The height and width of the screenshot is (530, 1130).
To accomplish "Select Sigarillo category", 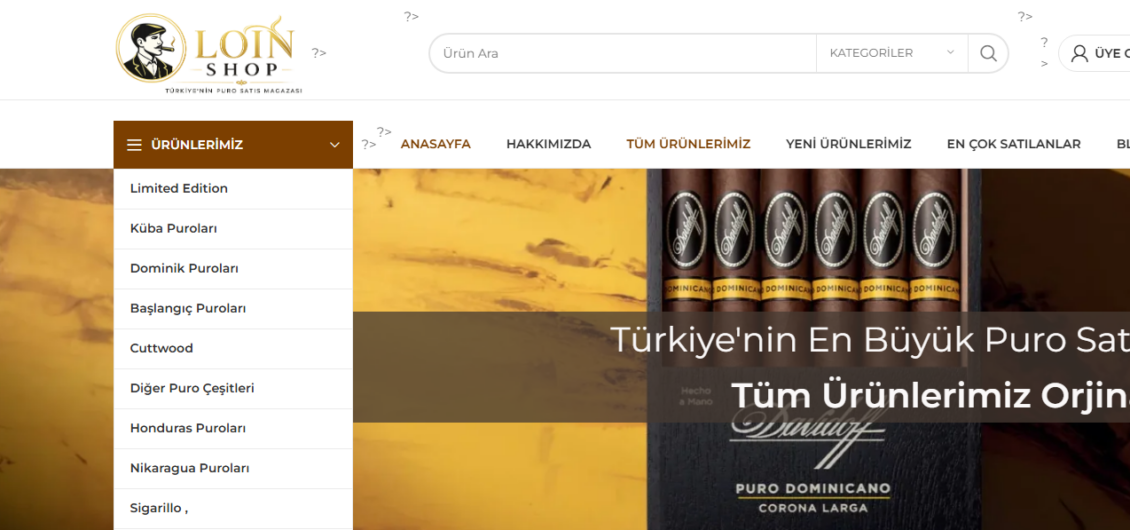I will coord(233,508).
